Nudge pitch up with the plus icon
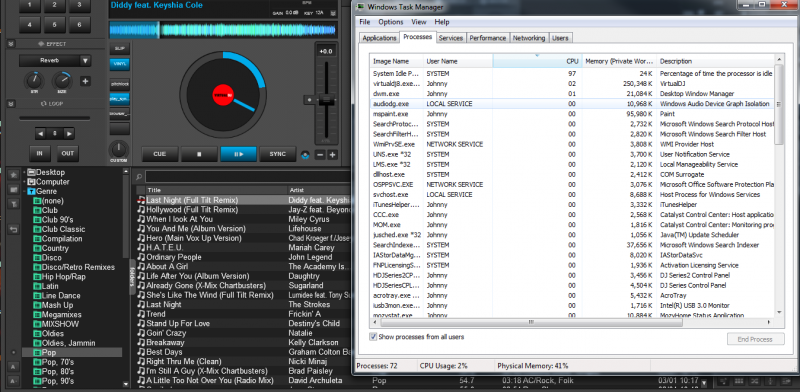 pyautogui.click(x=332, y=155)
